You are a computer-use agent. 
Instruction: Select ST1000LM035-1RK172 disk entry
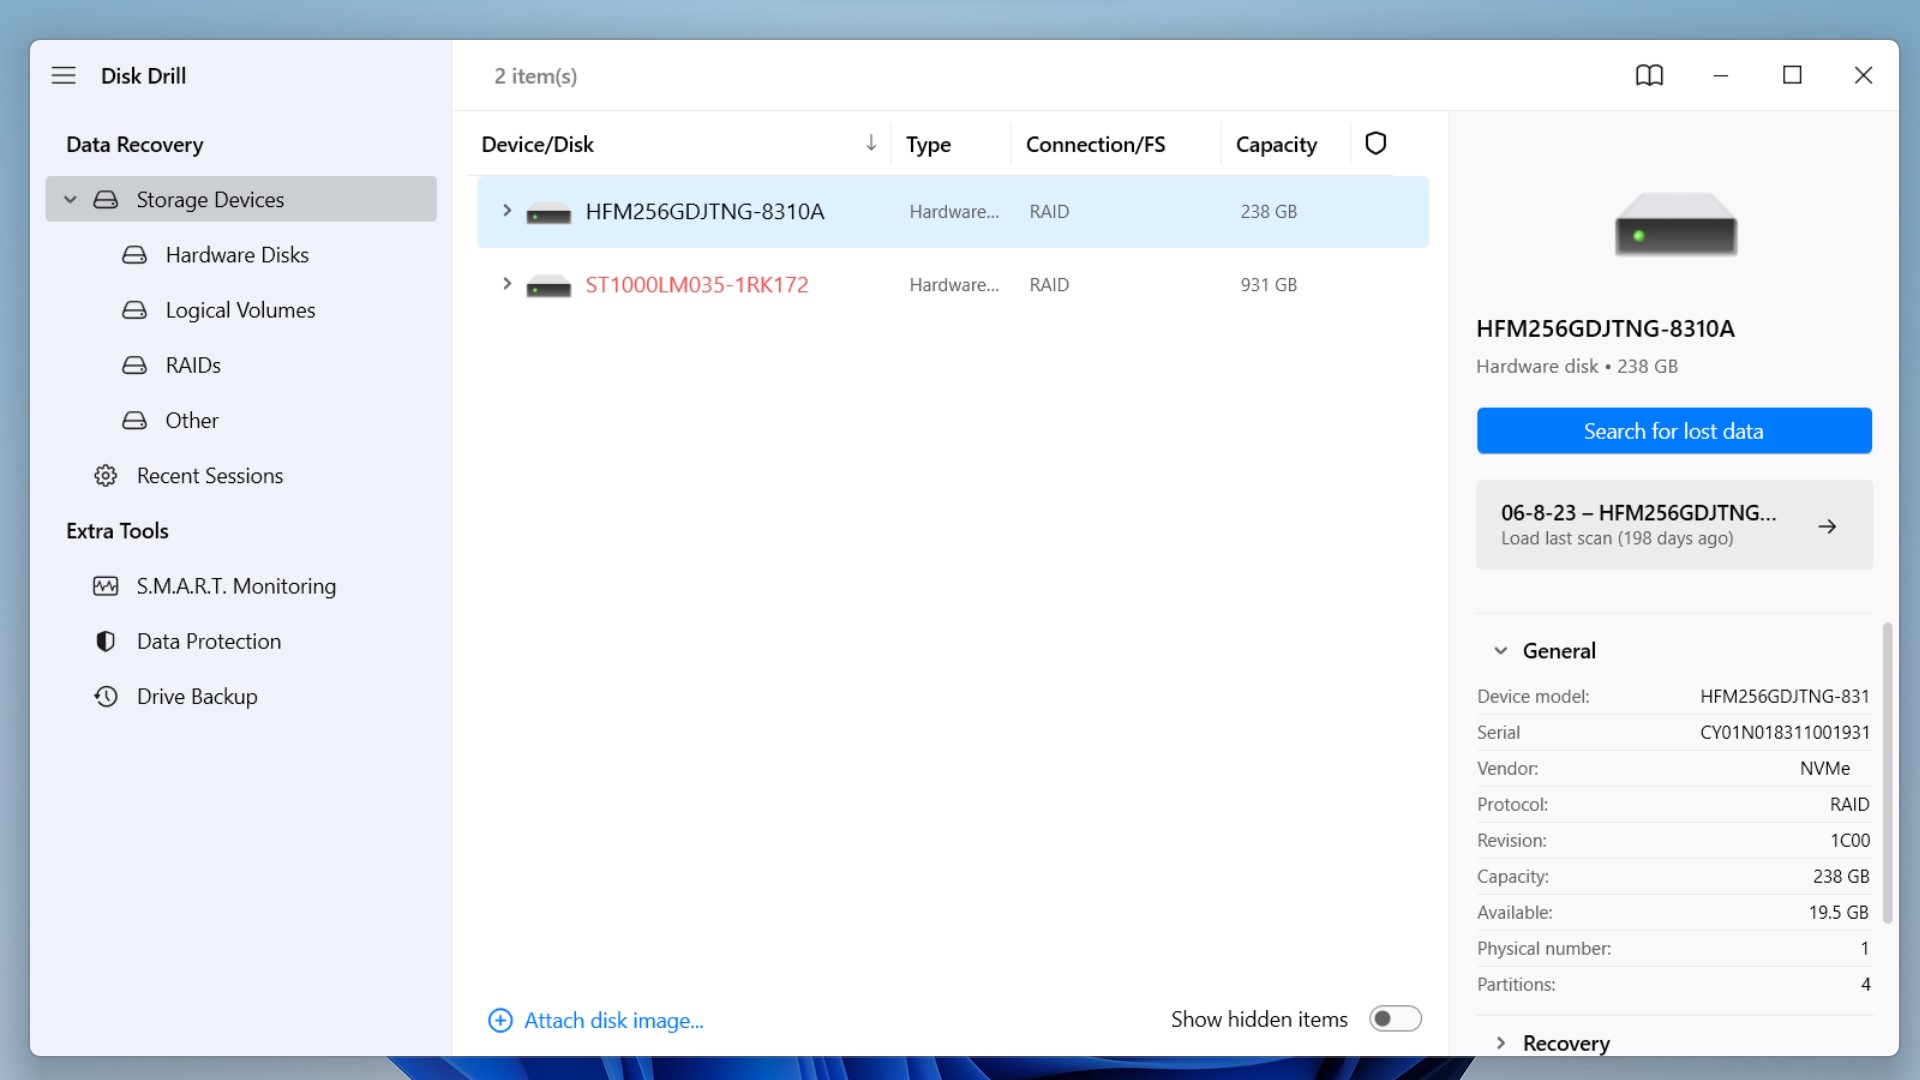696,284
